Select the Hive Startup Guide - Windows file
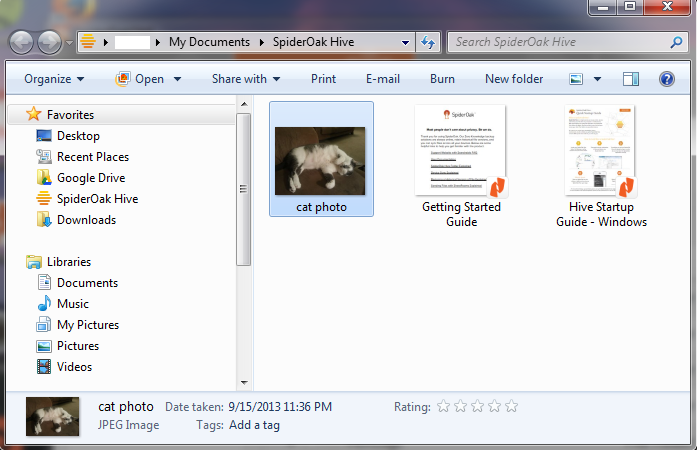The image size is (697, 450). [x=600, y=150]
